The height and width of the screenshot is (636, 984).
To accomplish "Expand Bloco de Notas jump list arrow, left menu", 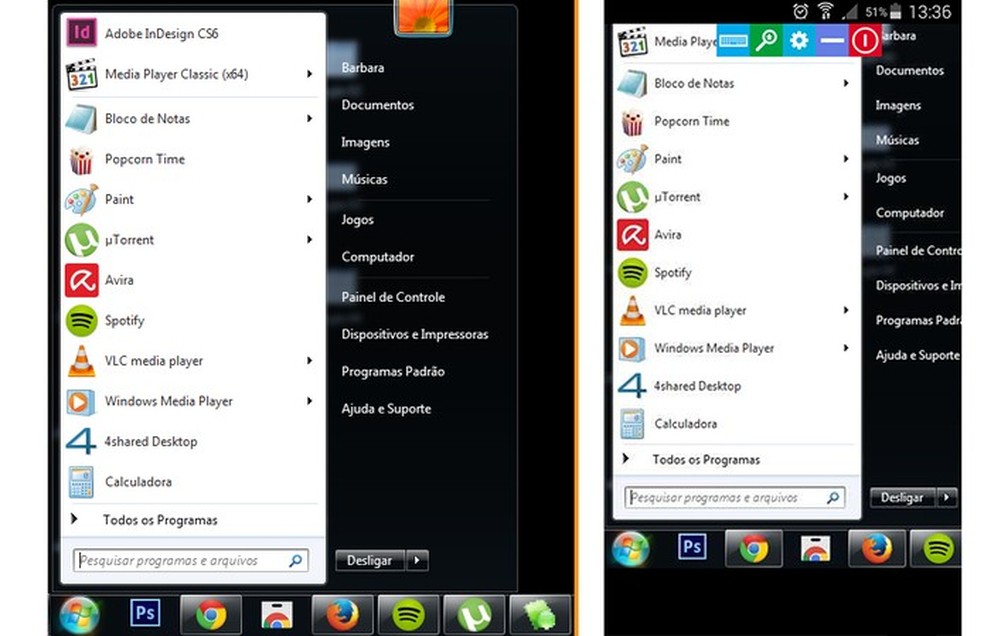I will pos(309,119).
